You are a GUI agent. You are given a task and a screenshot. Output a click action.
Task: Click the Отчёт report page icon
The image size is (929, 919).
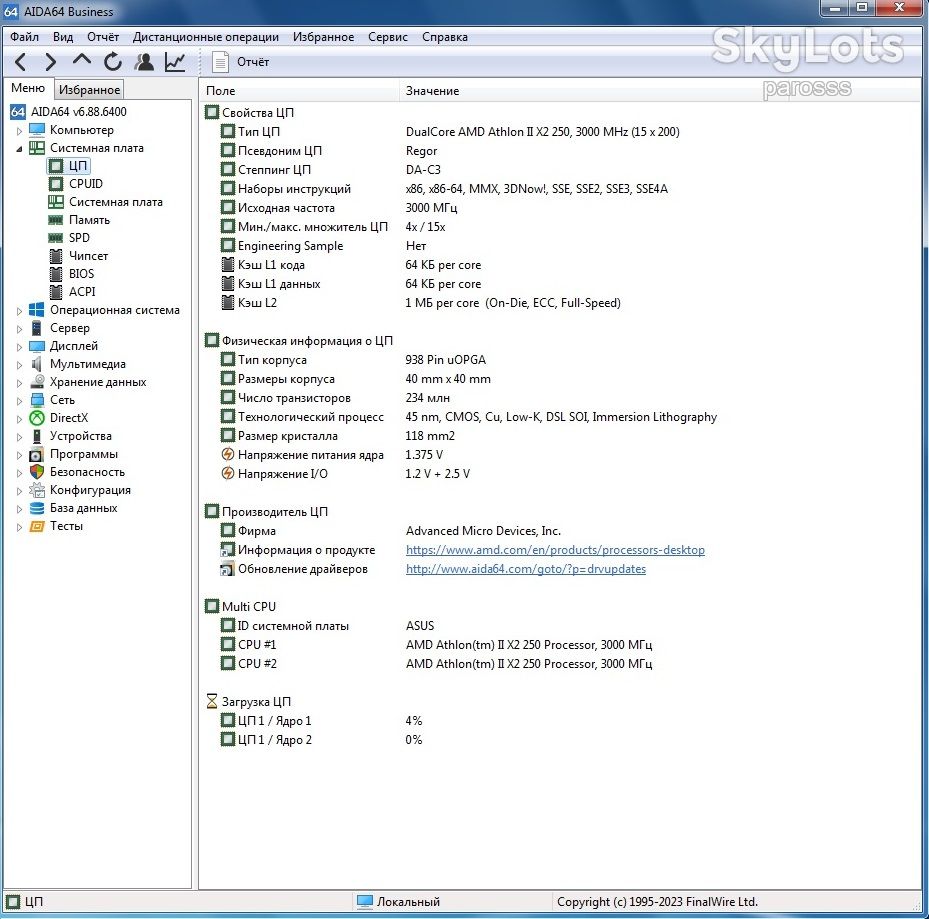[x=220, y=62]
